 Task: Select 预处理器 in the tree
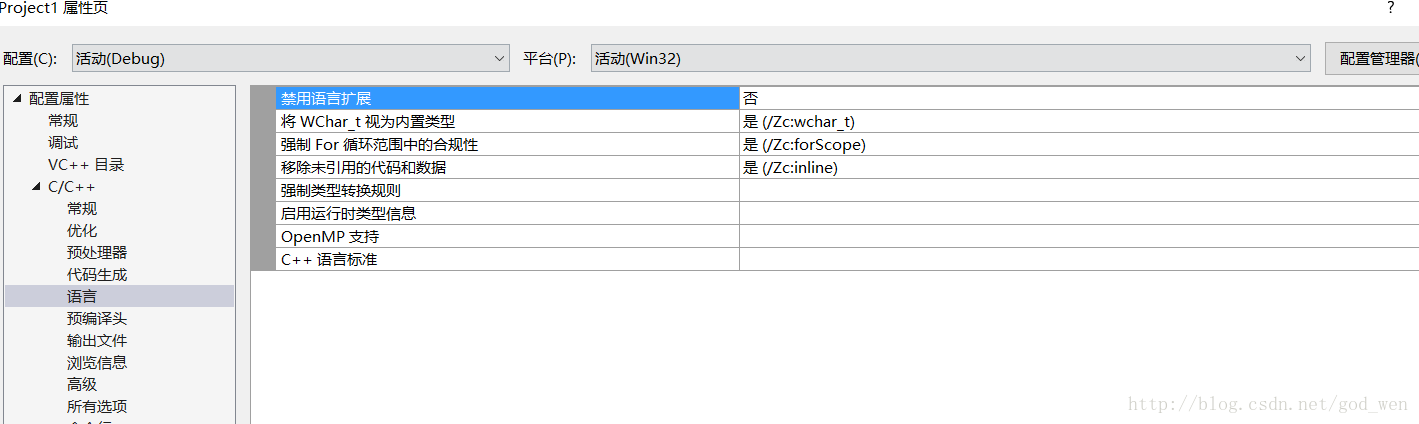coord(97,253)
